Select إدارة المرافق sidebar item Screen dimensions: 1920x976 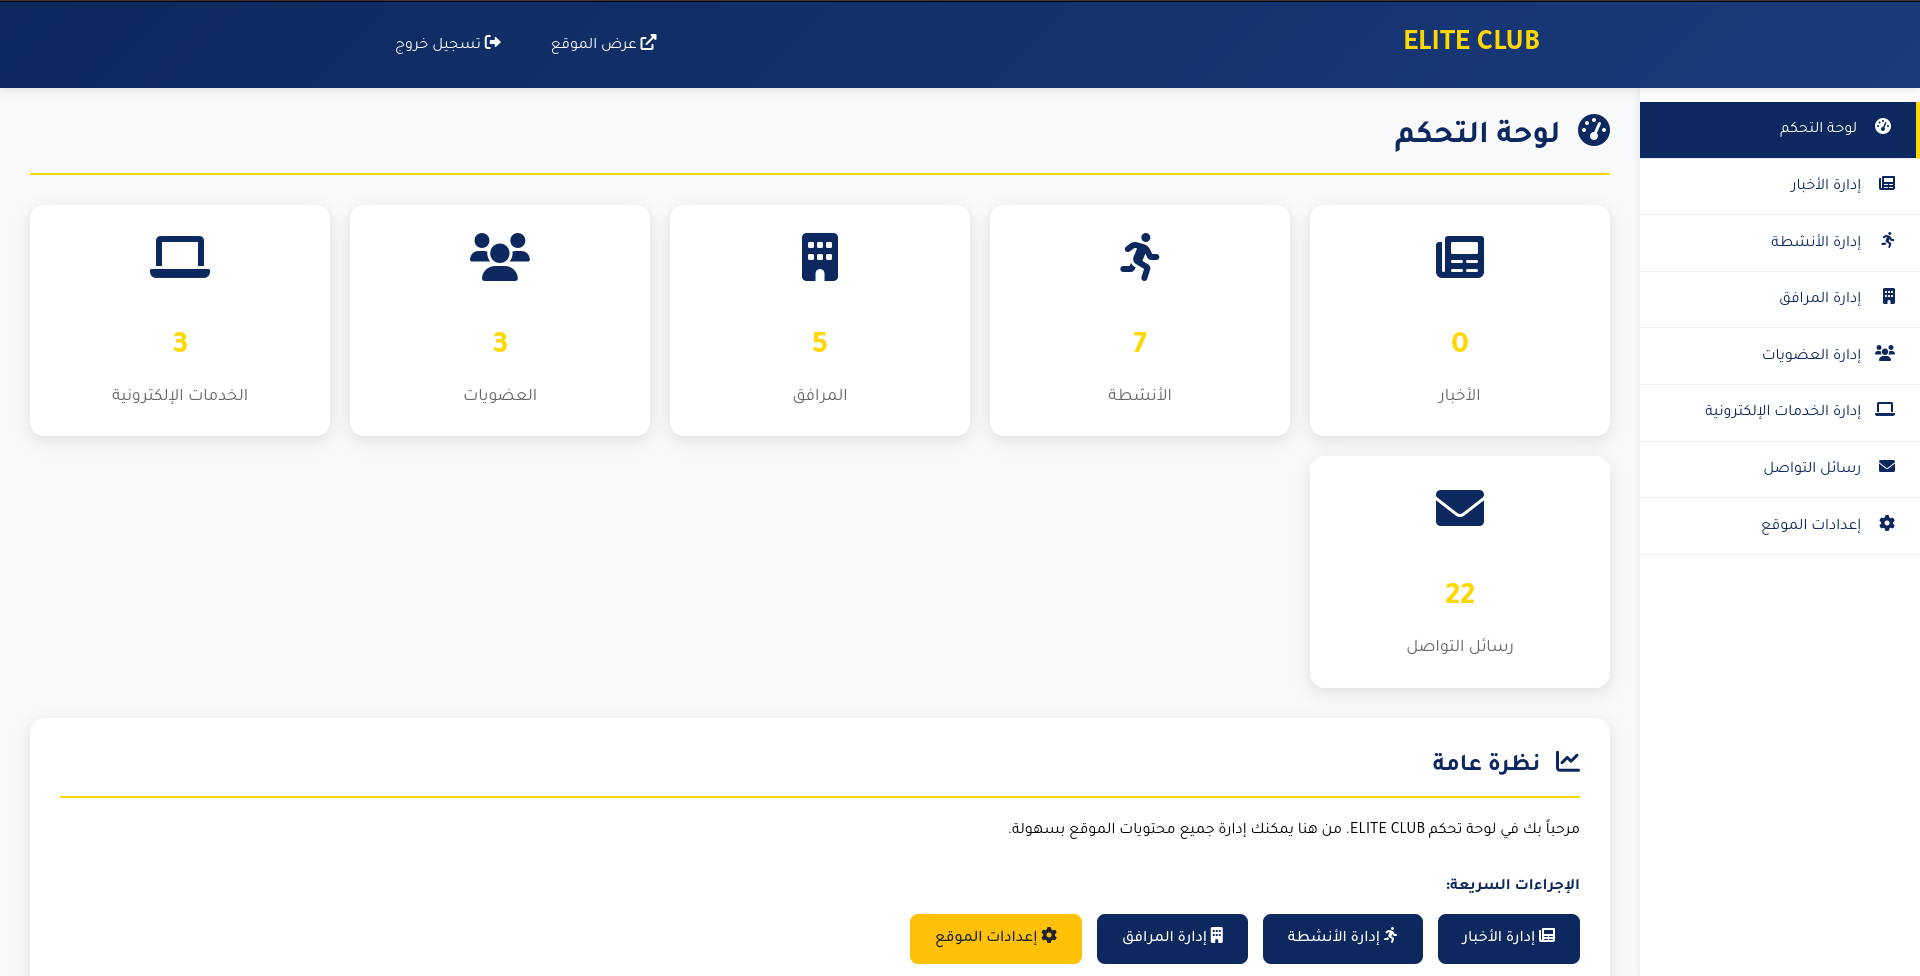(x=1780, y=299)
